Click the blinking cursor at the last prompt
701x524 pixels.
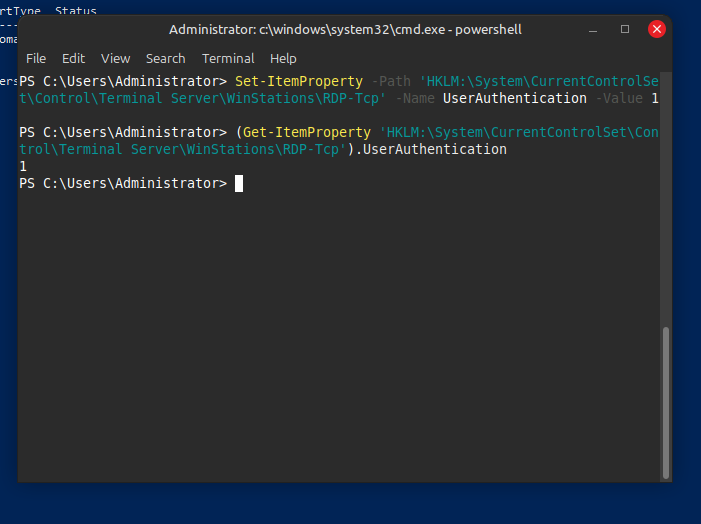pyautogui.click(x=239, y=183)
